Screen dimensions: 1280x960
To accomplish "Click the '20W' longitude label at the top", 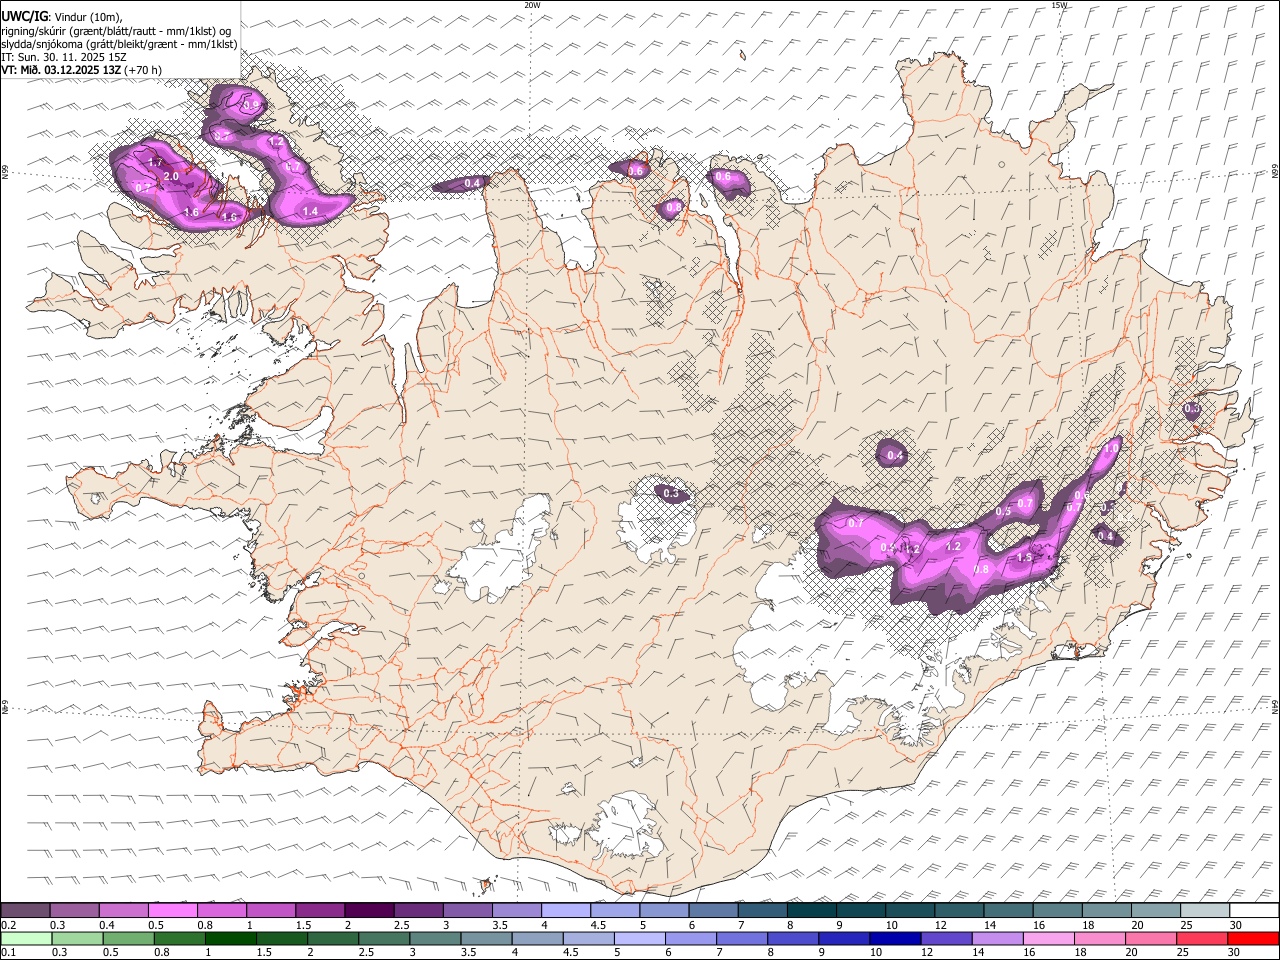I will (x=532, y=5).
